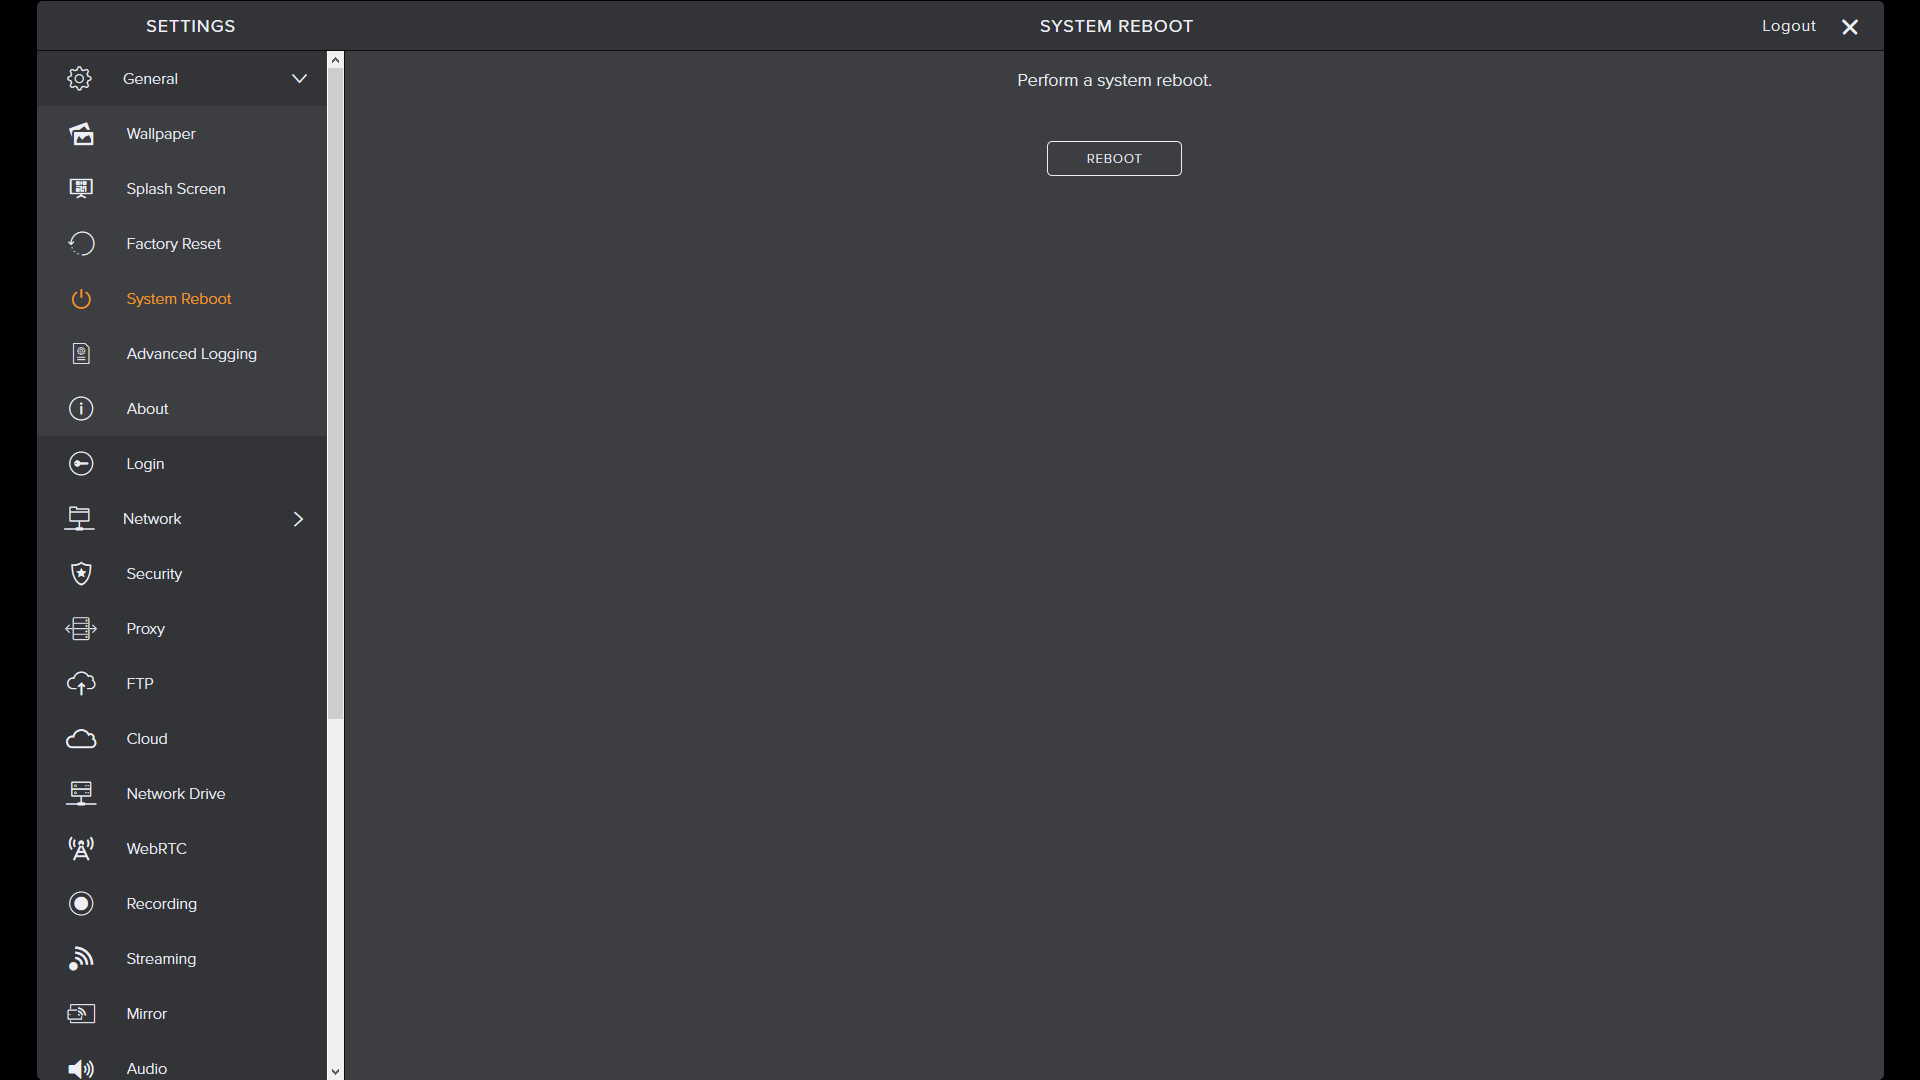The width and height of the screenshot is (1920, 1080).
Task: Click the Wallpaper icon
Action: pyautogui.click(x=81, y=133)
